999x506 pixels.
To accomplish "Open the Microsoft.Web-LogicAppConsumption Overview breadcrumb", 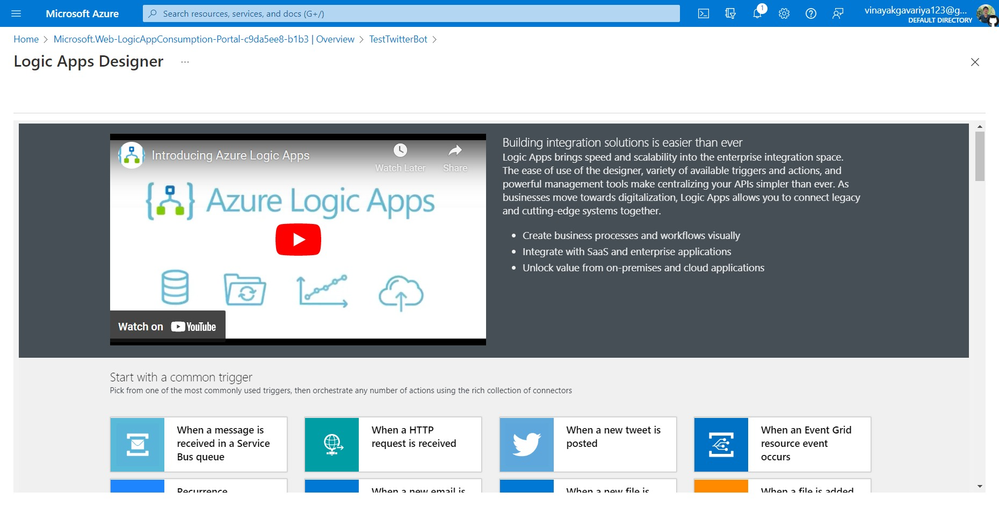I will (204, 39).
